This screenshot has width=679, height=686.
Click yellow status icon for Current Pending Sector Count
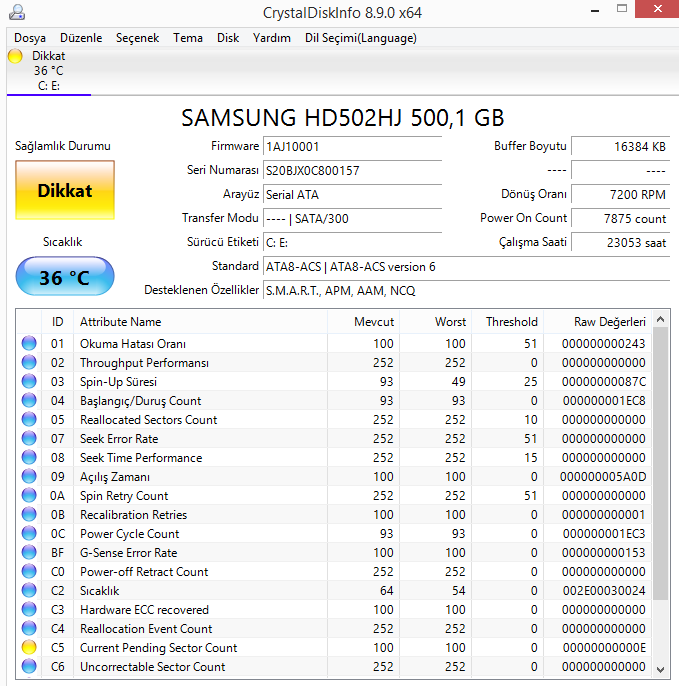click(x=29, y=648)
